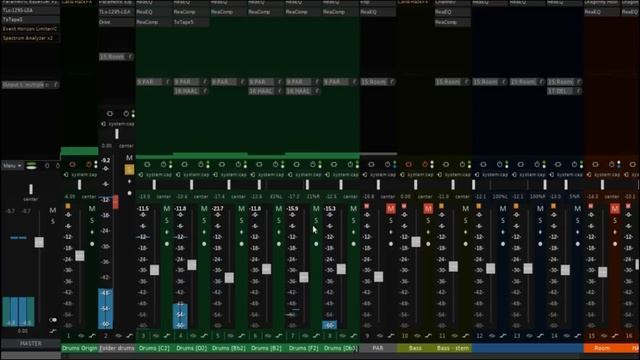Viewport: 640px width, 360px height.
Task: Click record monitoring icon on Drums [D2]
Action: pyautogui.click(x=201, y=164)
